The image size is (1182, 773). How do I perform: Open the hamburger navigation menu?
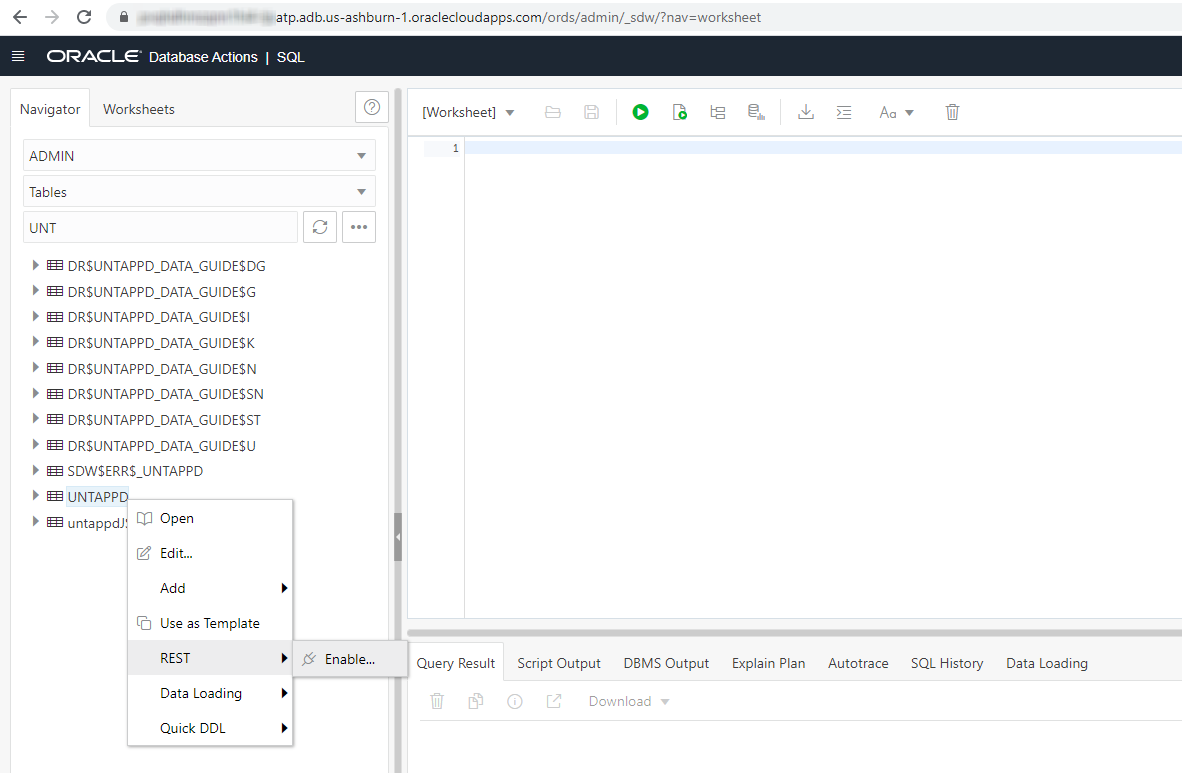pyautogui.click(x=19, y=57)
